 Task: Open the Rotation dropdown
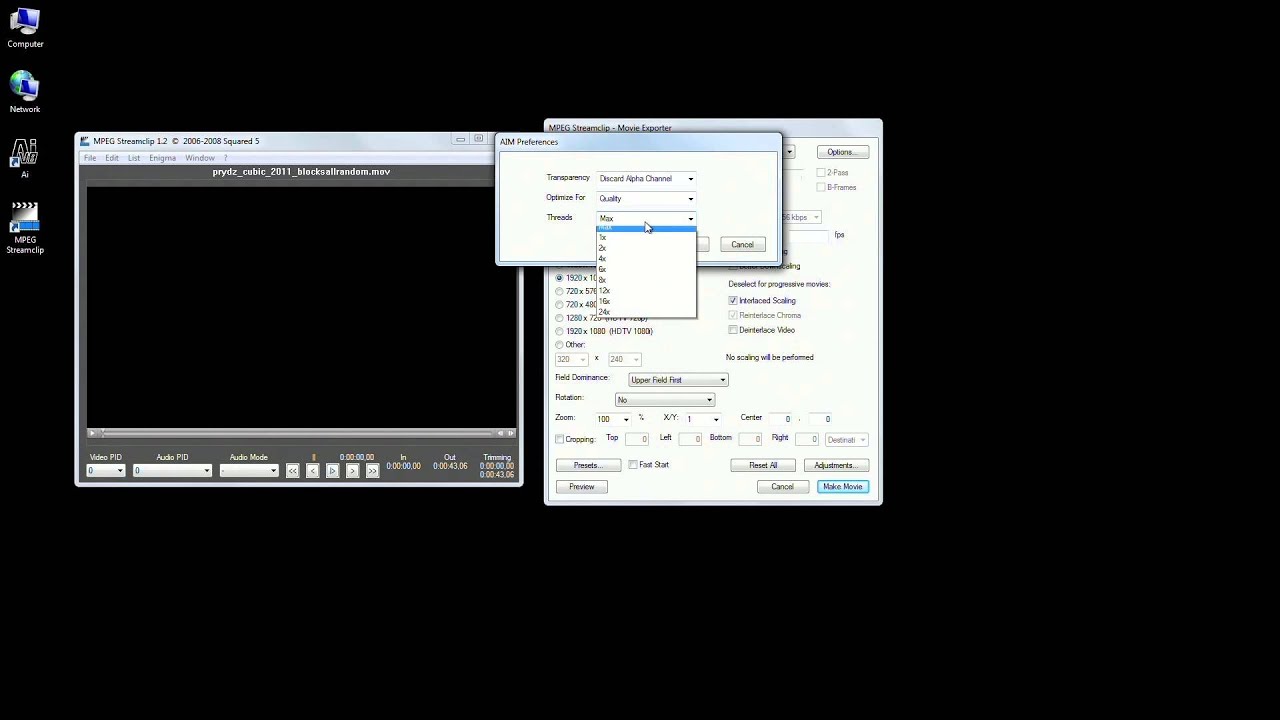point(665,400)
